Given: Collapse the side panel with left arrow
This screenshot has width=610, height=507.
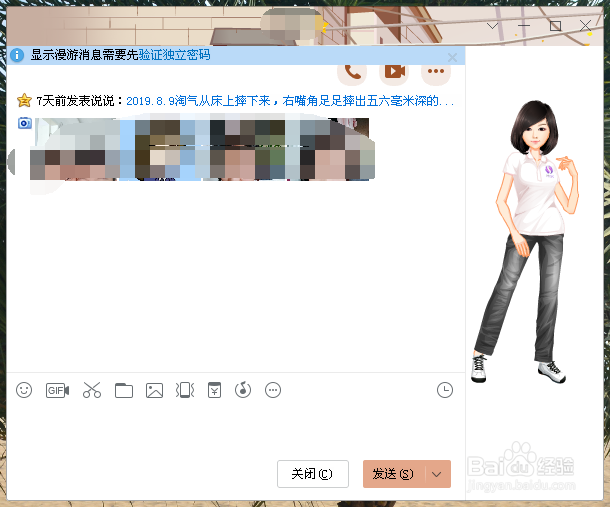Looking at the screenshot, I should pyautogui.click(x=11, y=161).
